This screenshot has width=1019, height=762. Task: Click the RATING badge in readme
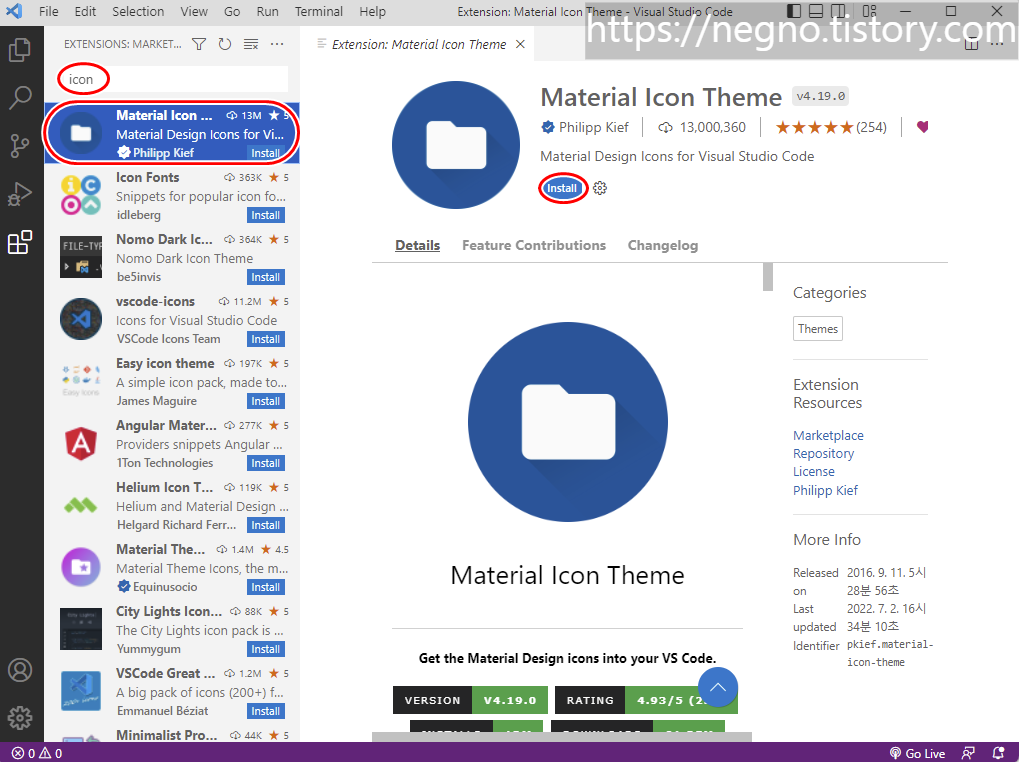(x=646, y=700)
